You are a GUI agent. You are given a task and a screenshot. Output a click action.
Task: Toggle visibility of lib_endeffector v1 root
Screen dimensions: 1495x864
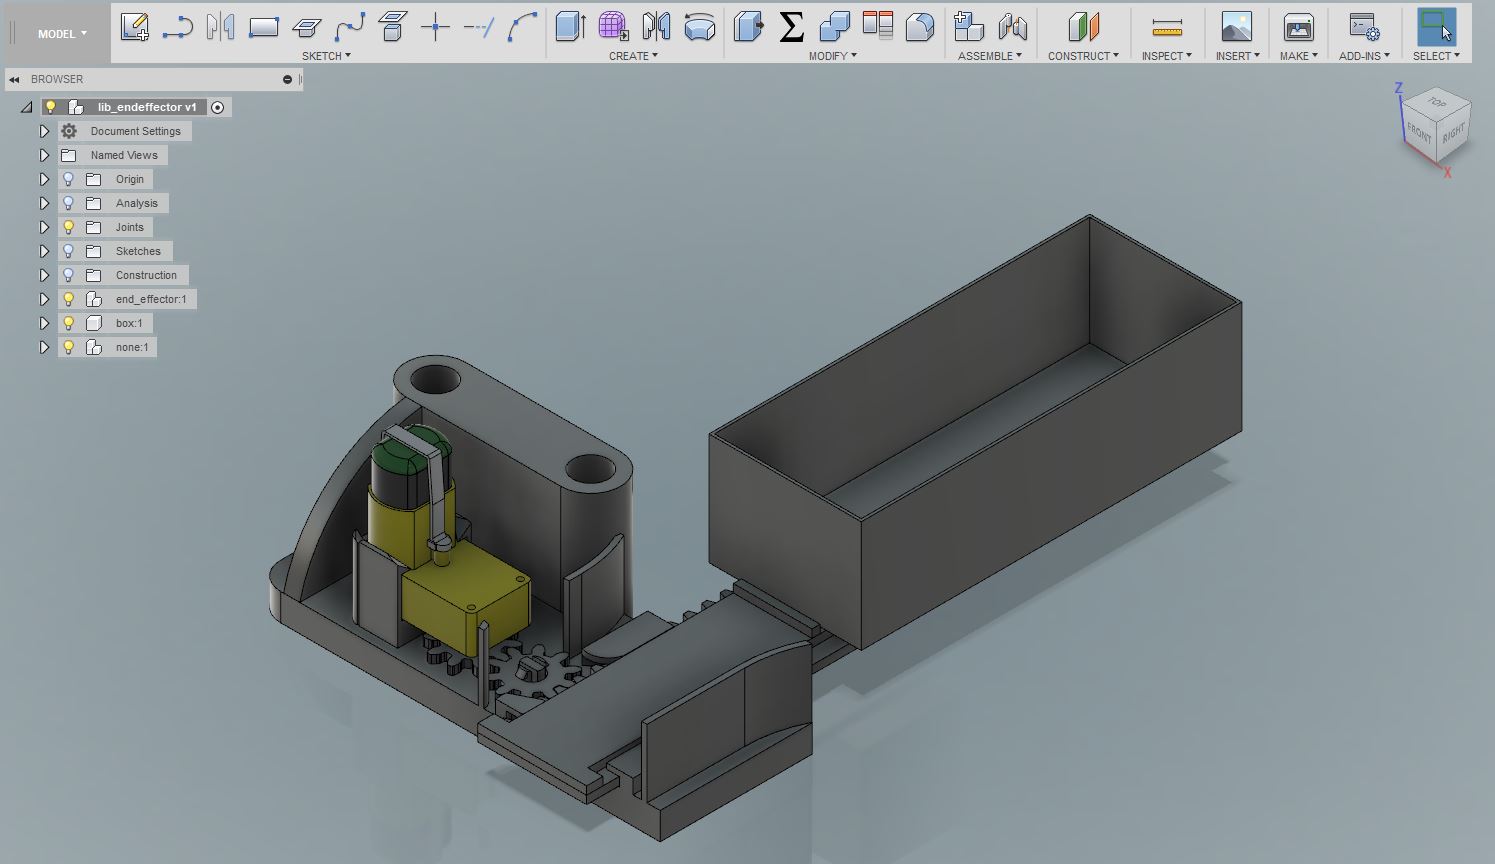[51, 107]
